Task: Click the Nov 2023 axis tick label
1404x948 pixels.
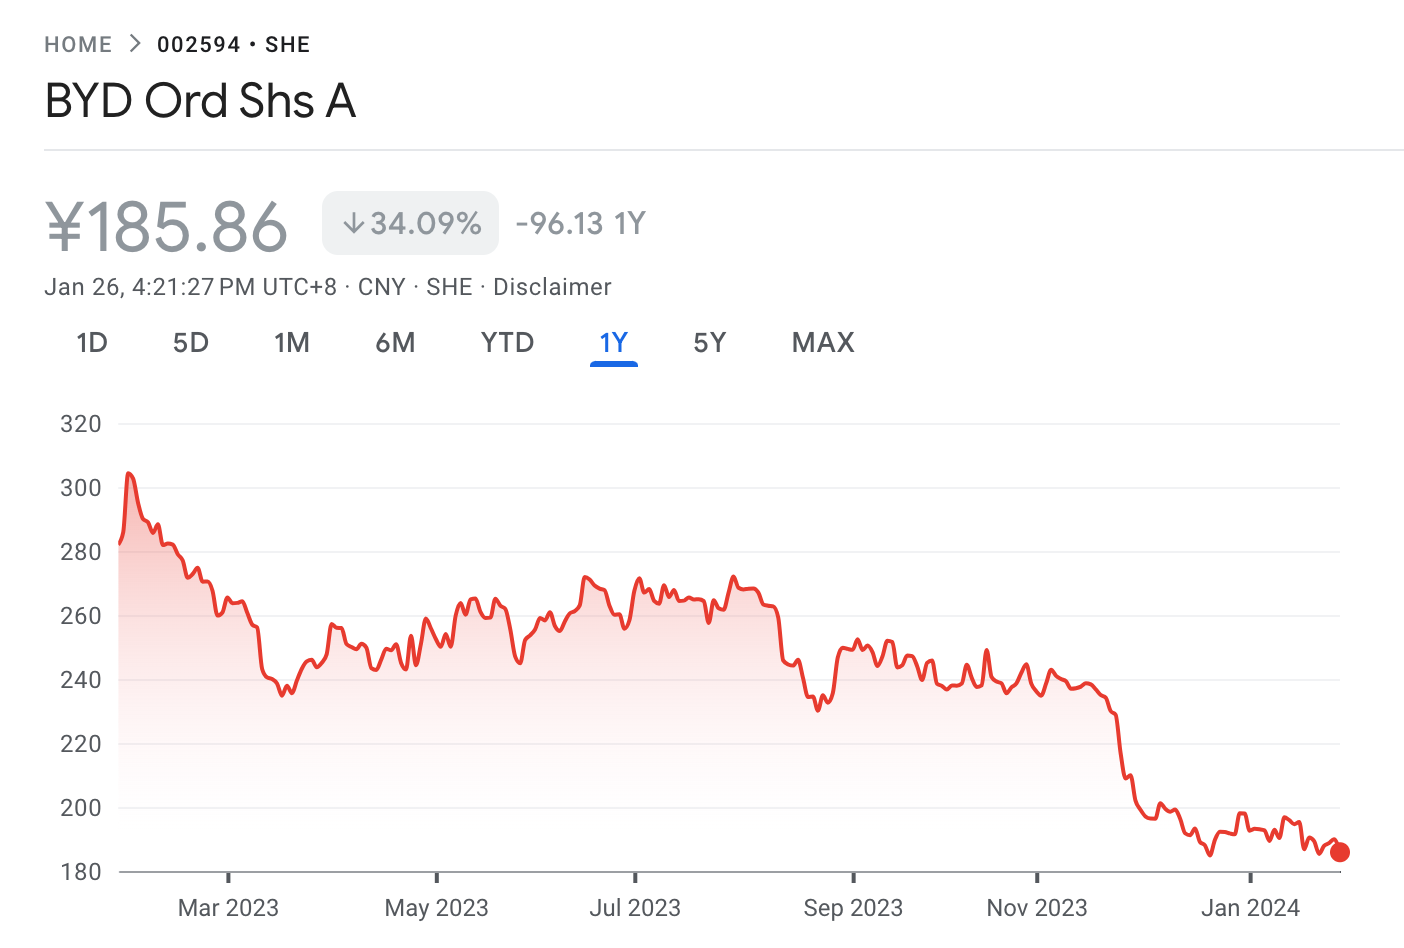Action: (x=1037, y=908)
